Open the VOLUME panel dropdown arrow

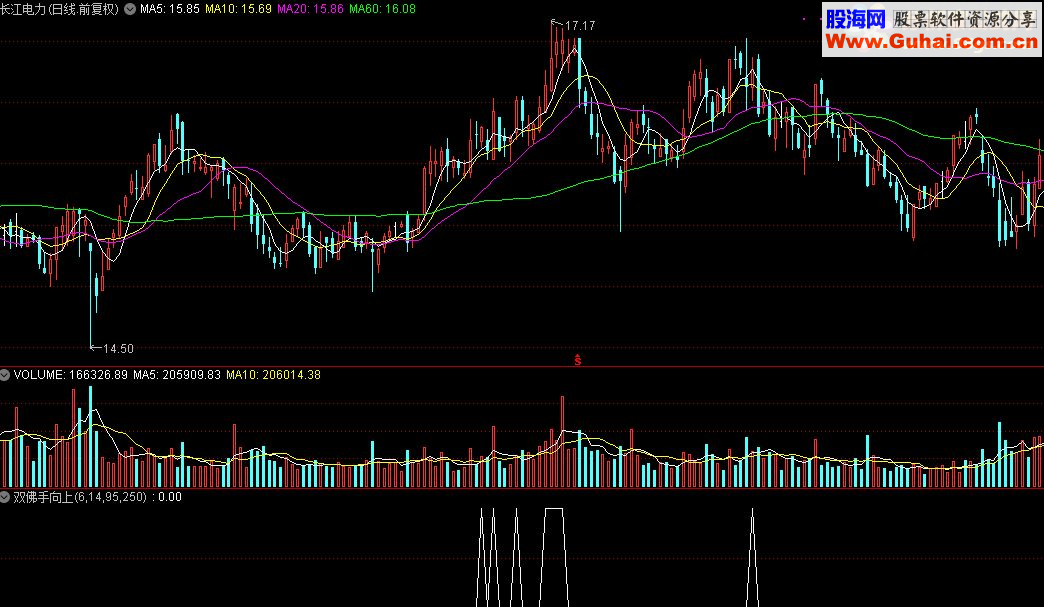point(5,375)
